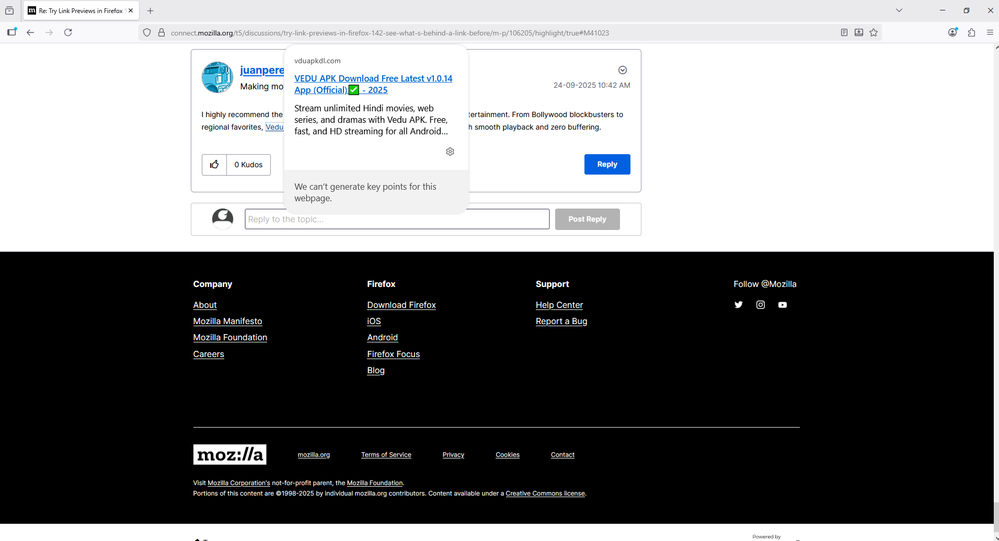
Task: Bookmark this page with the star icon
Action: [x=873, y=32]
